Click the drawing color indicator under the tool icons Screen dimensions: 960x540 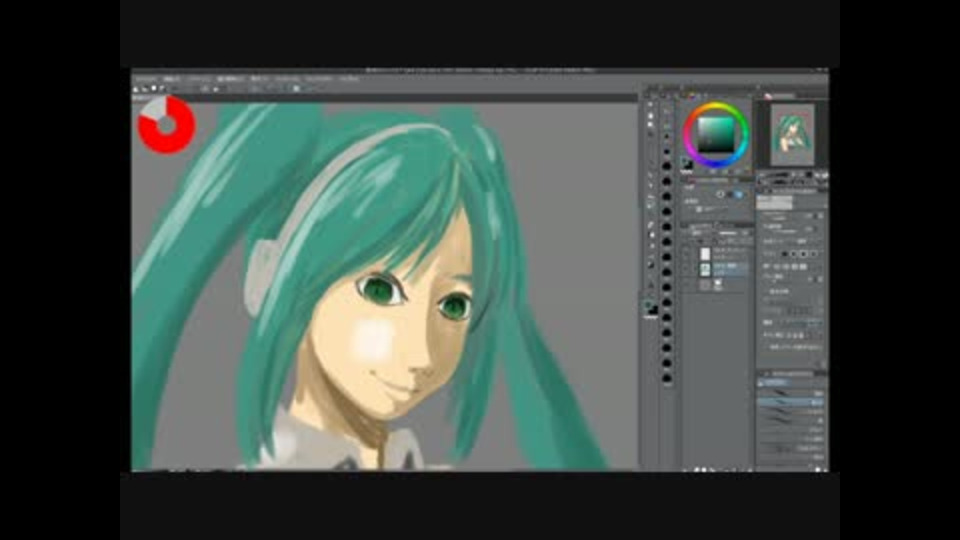[651, 307]
